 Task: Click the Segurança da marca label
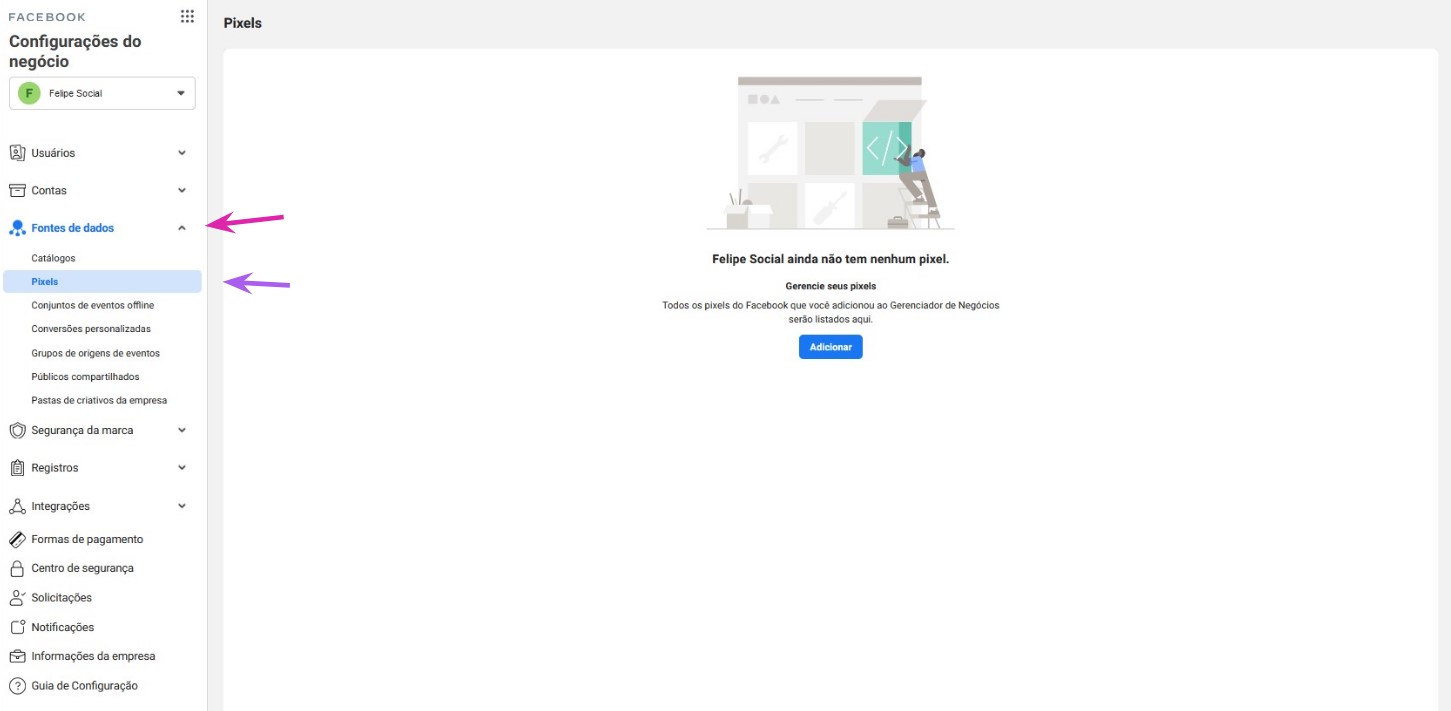click(x=82, y=430)
